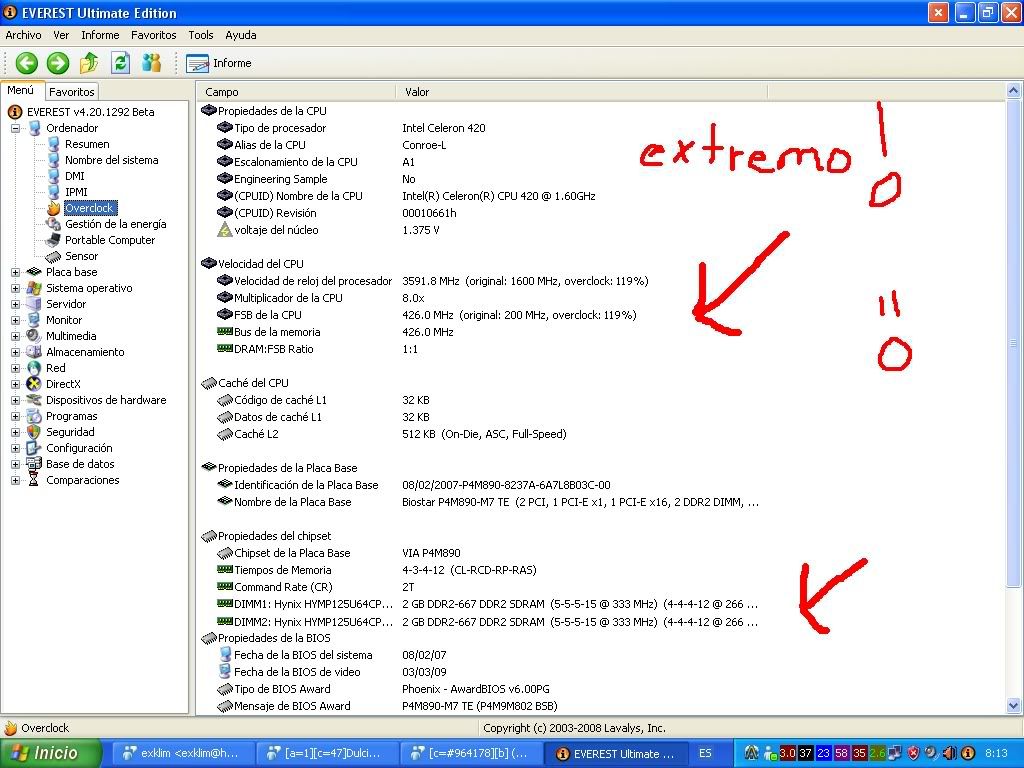Select Gestión de la energía in the tree
The image size is (1024, 768).
pos(116,224)
